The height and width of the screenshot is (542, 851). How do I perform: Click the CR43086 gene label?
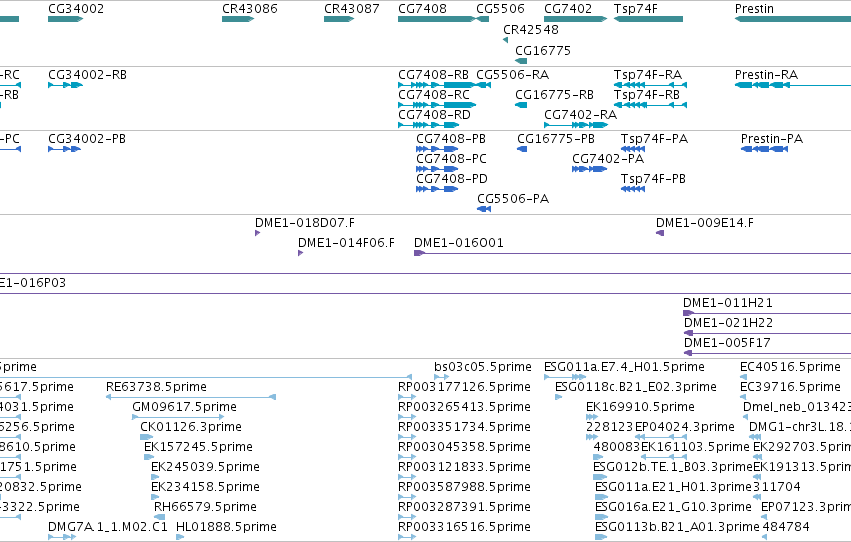click(250, 9)
